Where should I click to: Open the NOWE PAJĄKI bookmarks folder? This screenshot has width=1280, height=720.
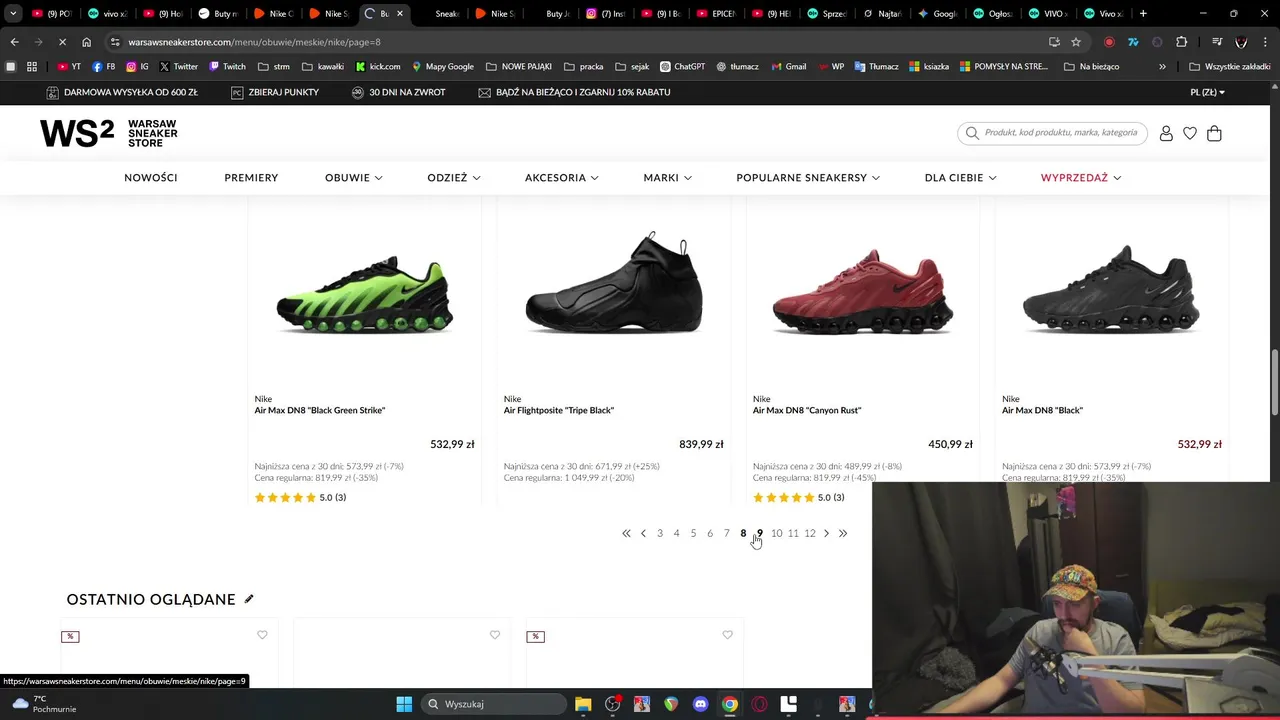point(518,67)
